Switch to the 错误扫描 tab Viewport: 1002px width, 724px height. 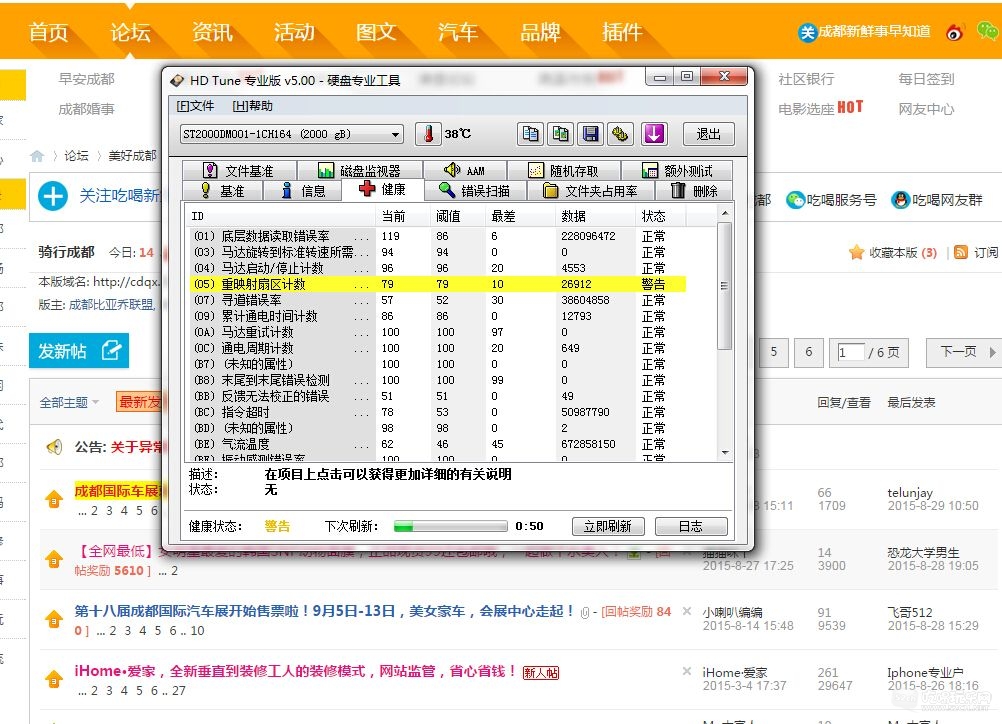tap(475, 190)
